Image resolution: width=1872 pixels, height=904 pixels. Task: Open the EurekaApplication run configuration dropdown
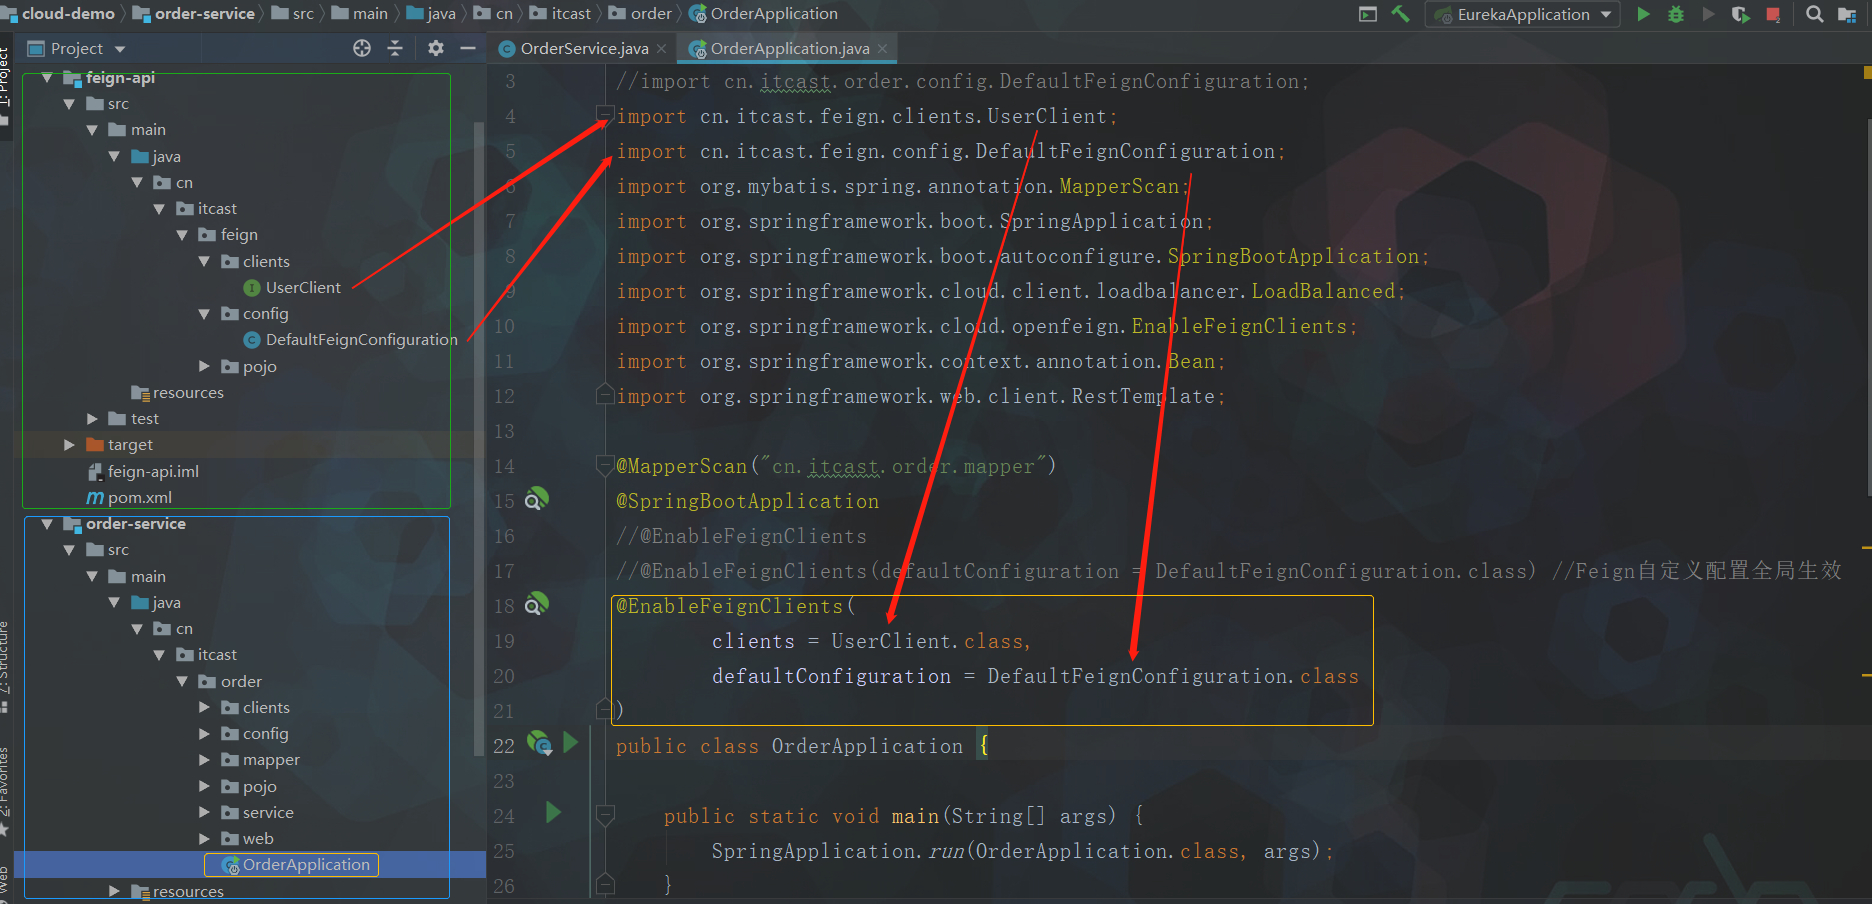click(1523, 14)
